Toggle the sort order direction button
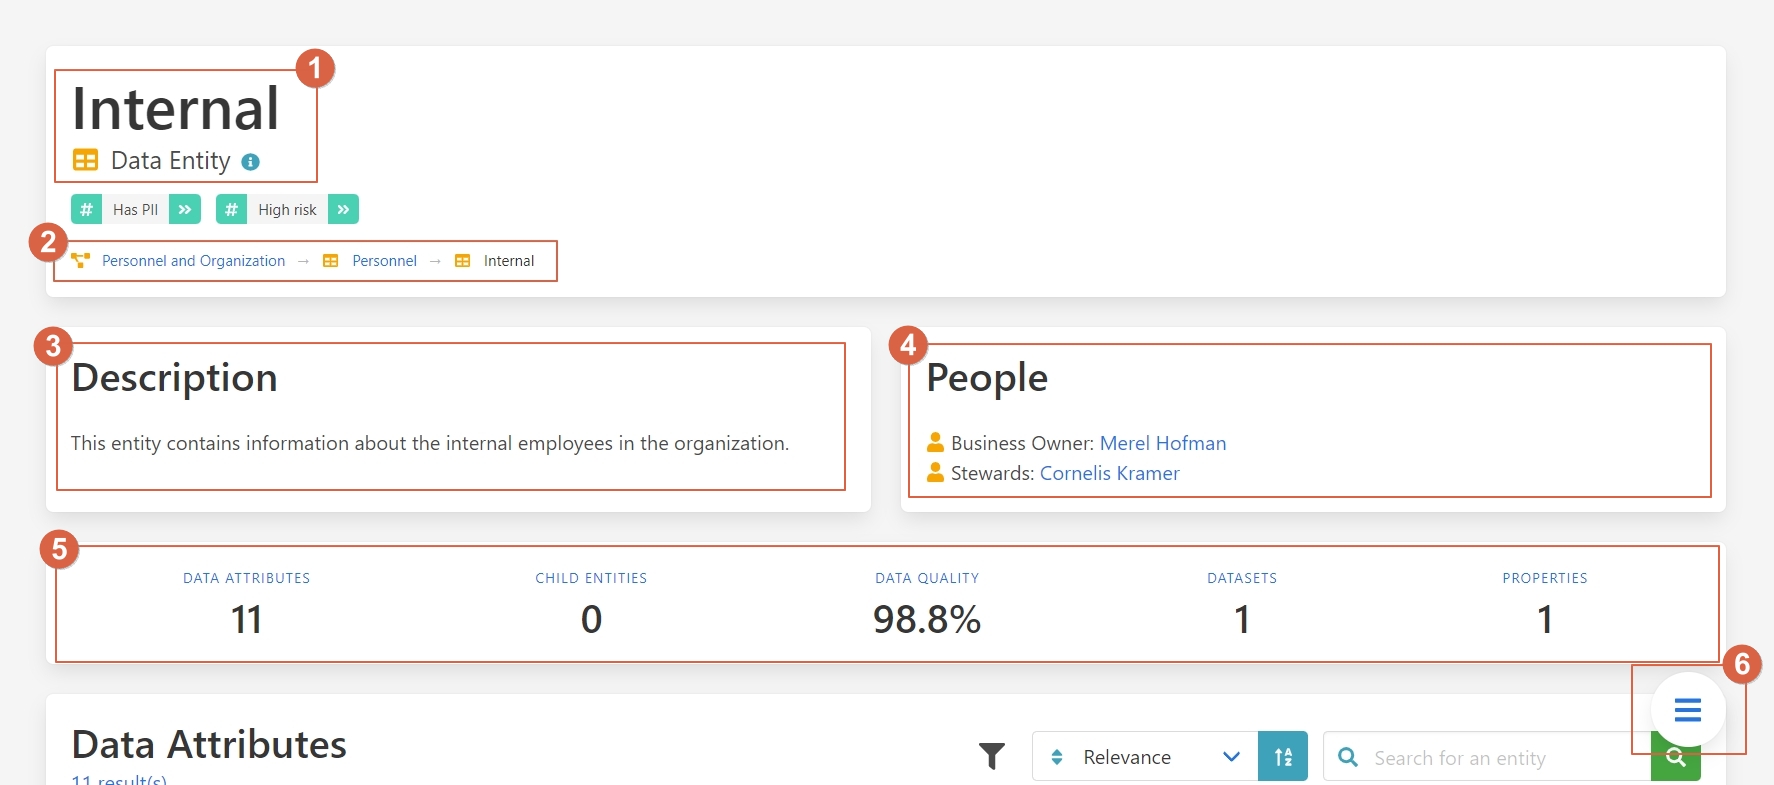Image resolution: width=1774 pixels, height=785 pixels. [1283, 757]
